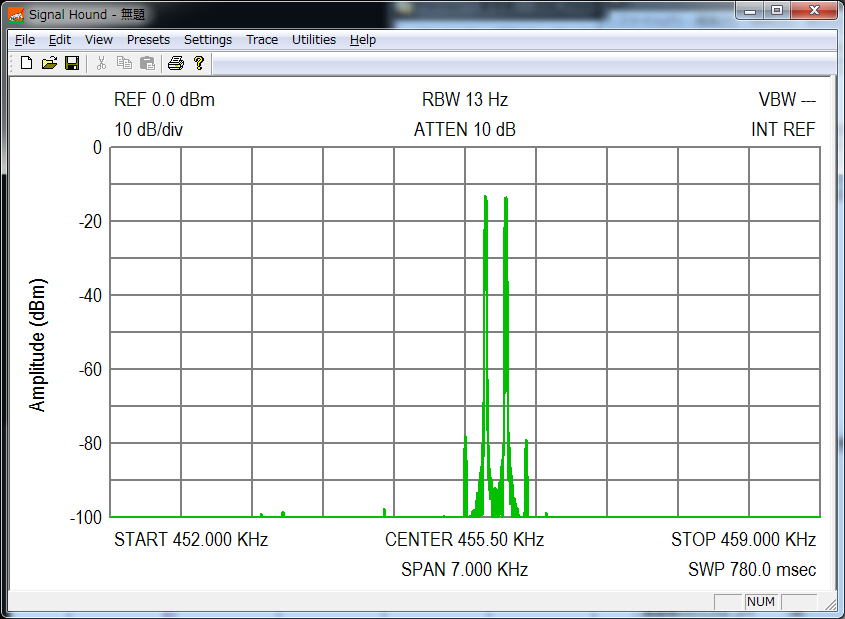Image resolution: width=845 pixels, height=619 pixels.
Task: Open the View menu
Action: (x=99, y=40)
